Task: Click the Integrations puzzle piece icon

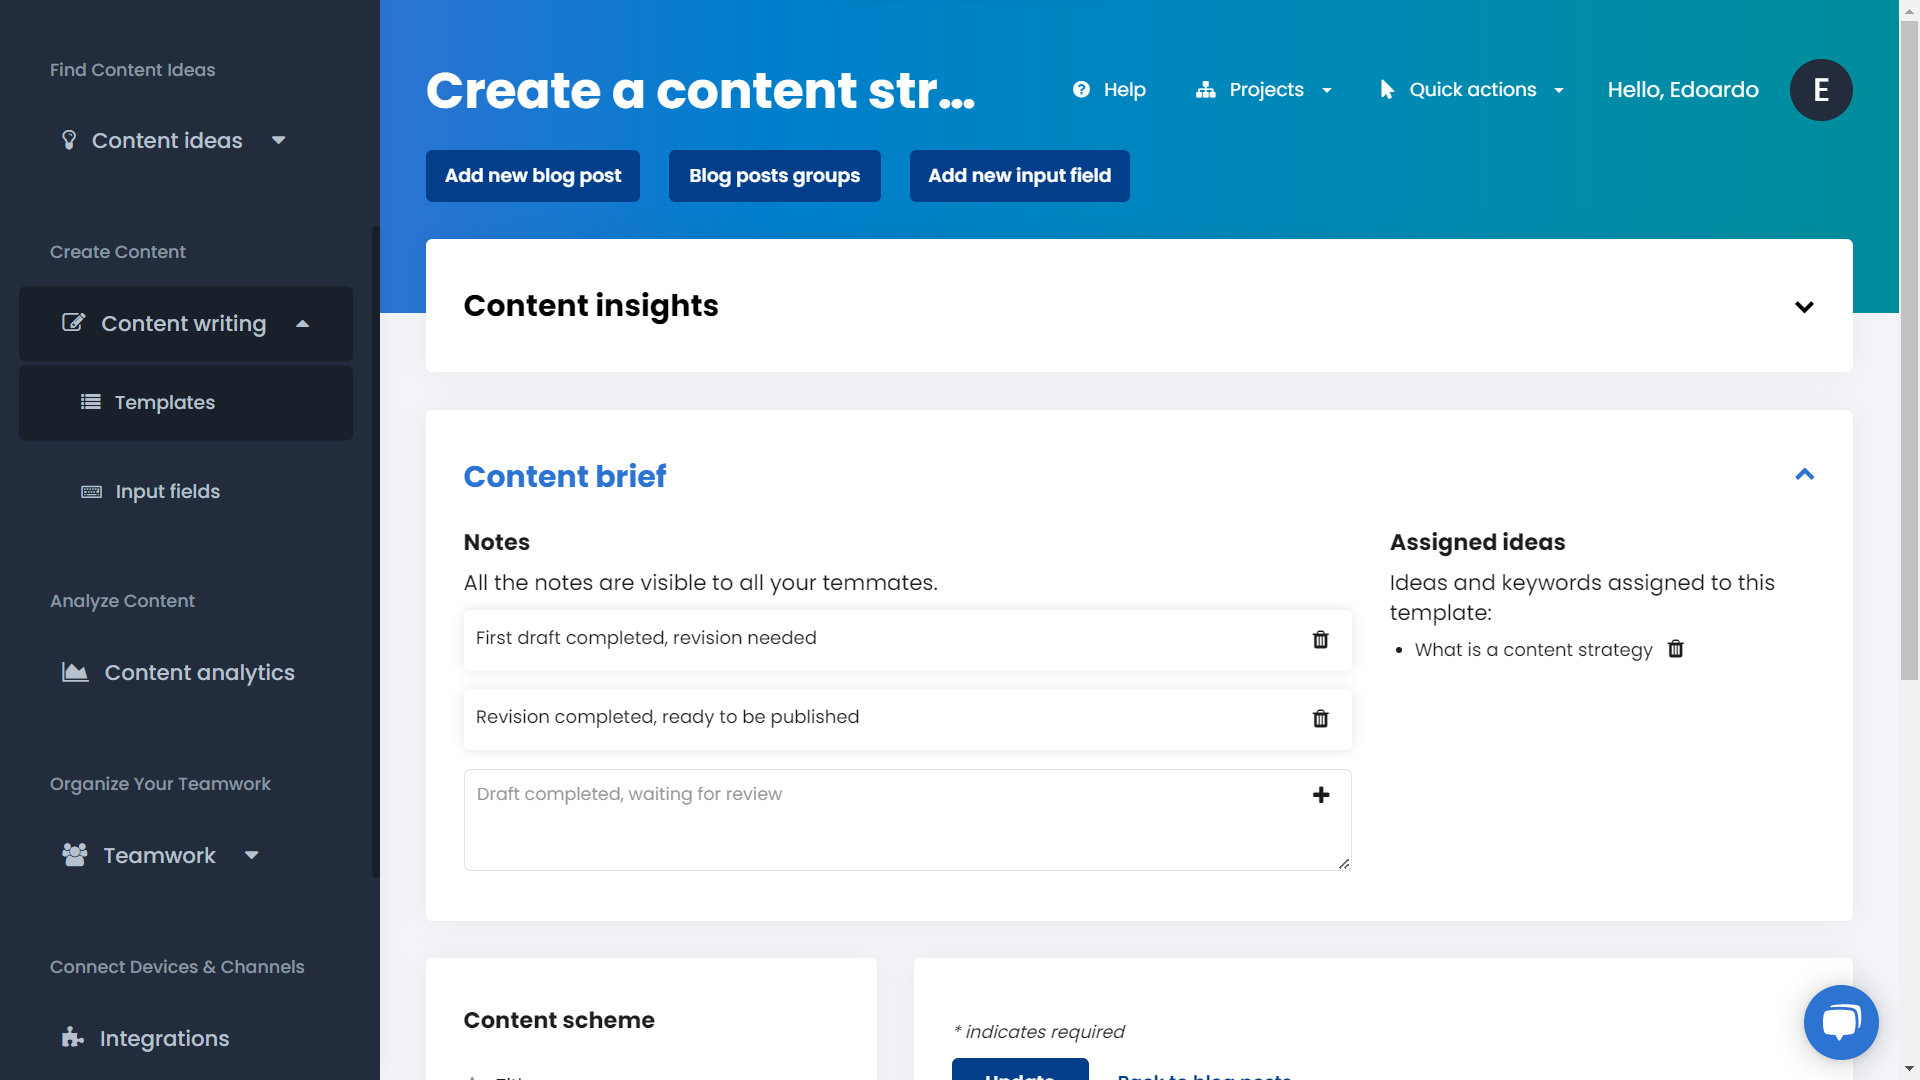Action: 73,1038
